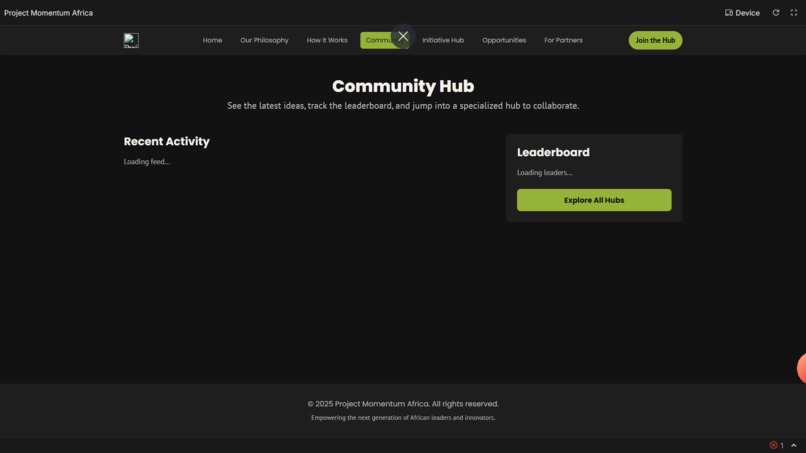Click the Leaderboard heading

(553, 152)
